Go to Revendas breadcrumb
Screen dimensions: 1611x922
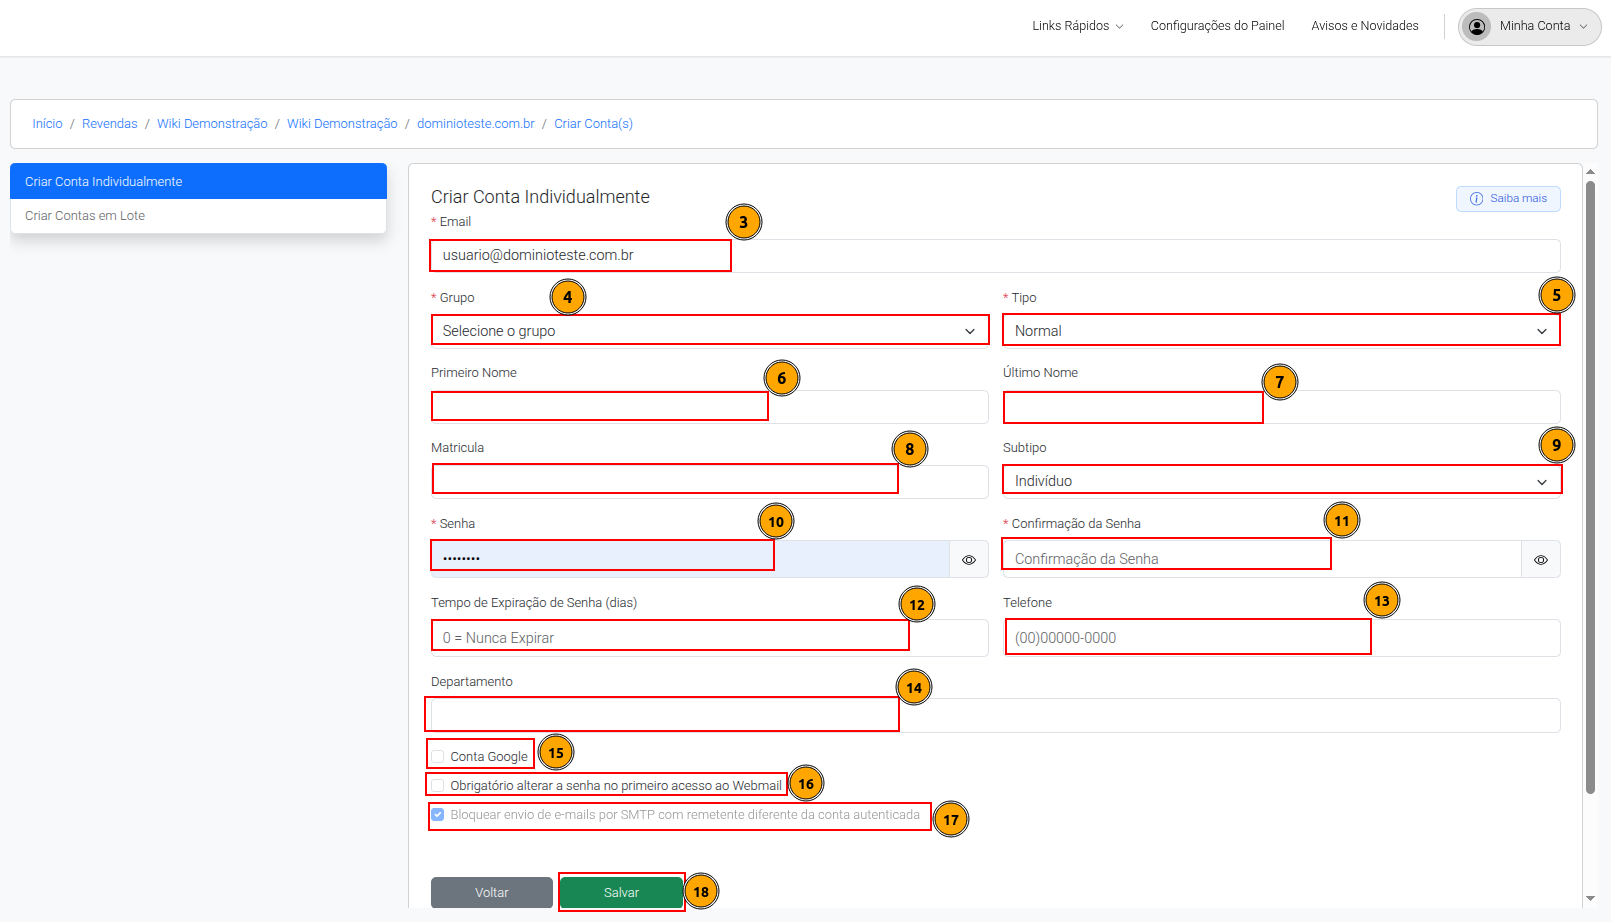coord(110,124)
